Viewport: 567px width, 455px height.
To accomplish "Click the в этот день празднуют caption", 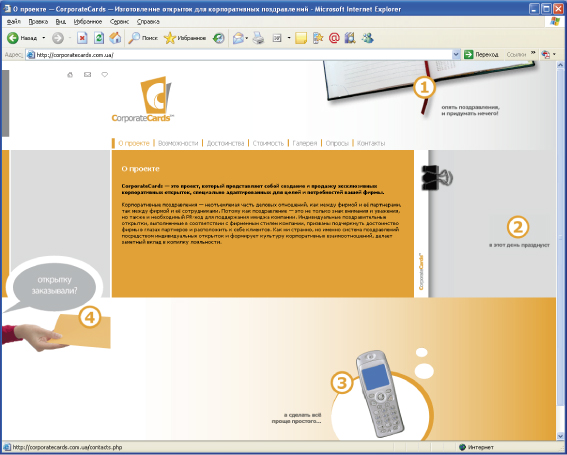I will pos(519,245).
